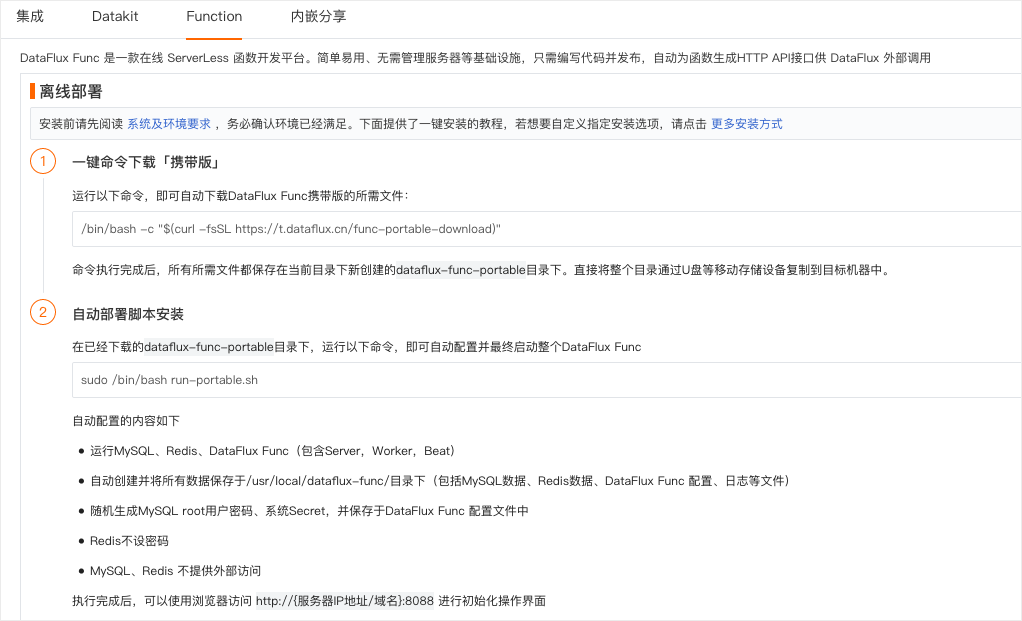
Task: Click the heading 一键命令下载「携带版」
Action: [x=145, y=162]
